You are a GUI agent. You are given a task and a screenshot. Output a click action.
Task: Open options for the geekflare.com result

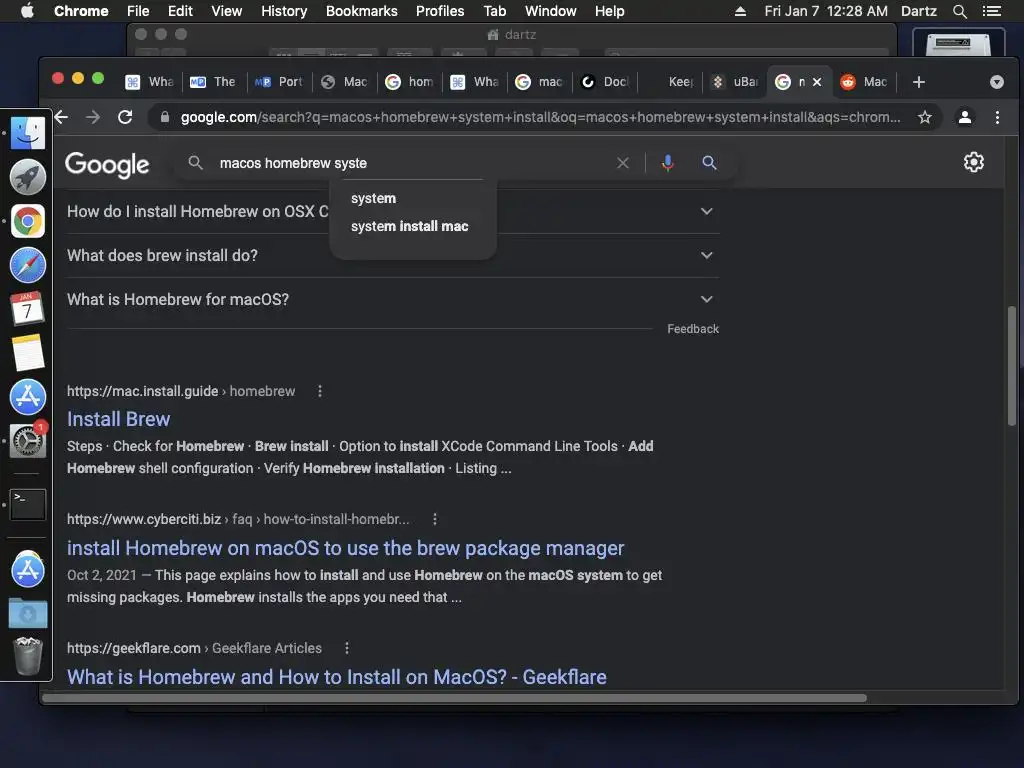click(347, 648)
